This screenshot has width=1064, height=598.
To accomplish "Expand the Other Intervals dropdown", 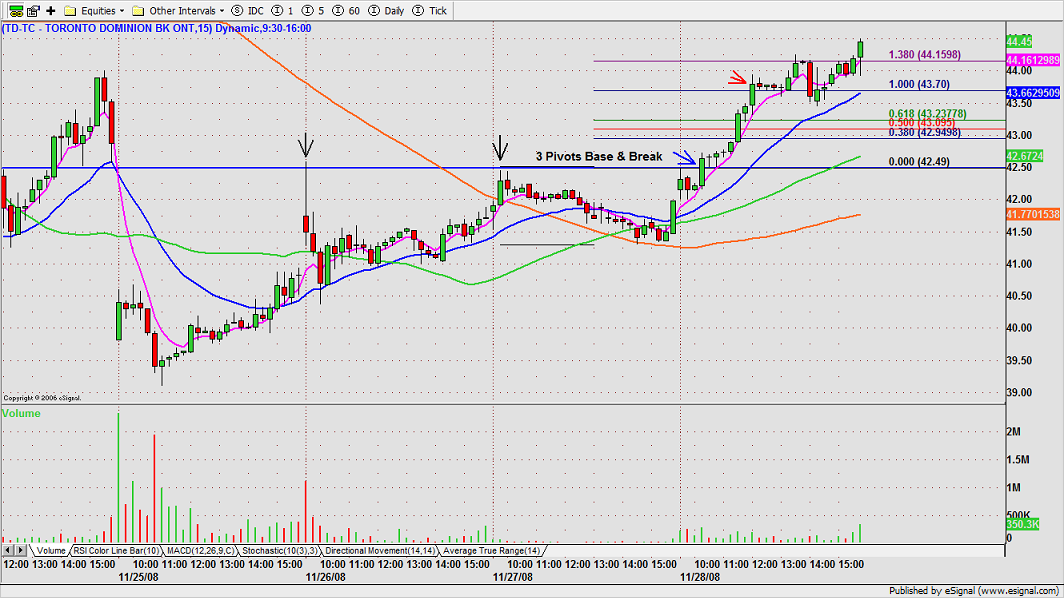I will (178, 10).
